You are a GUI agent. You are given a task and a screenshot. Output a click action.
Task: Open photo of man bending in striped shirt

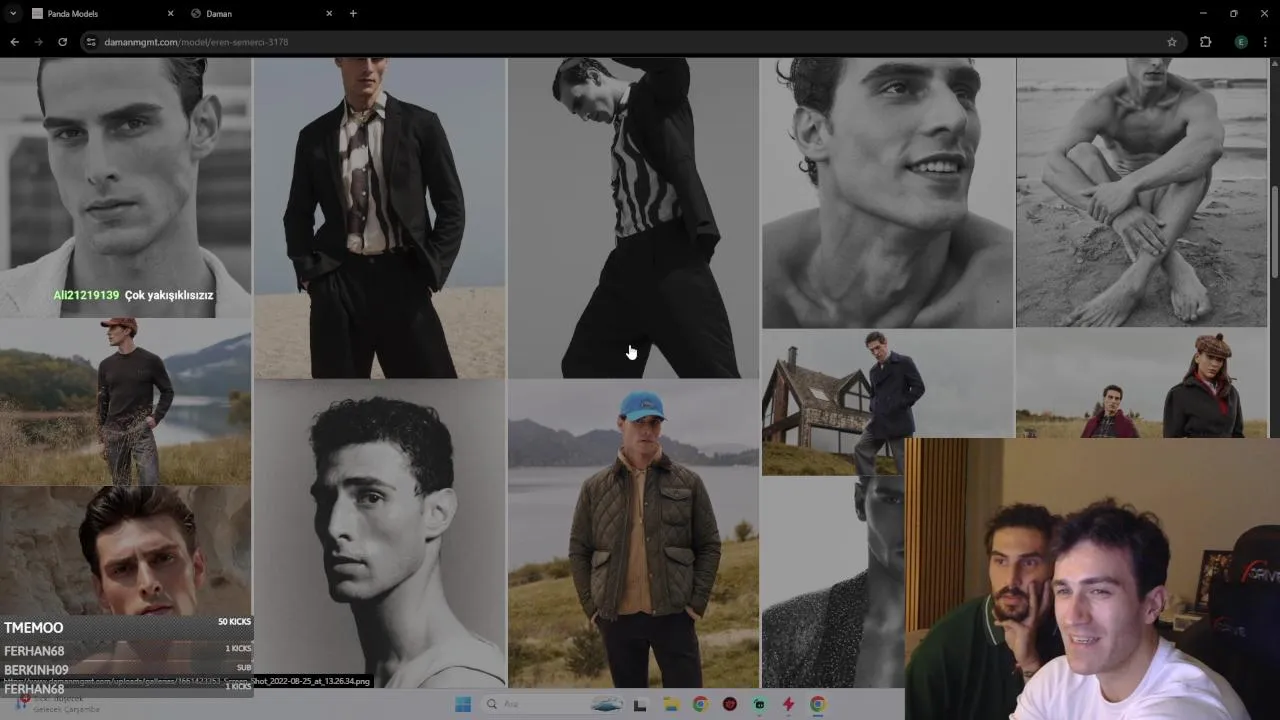(633, 217)
